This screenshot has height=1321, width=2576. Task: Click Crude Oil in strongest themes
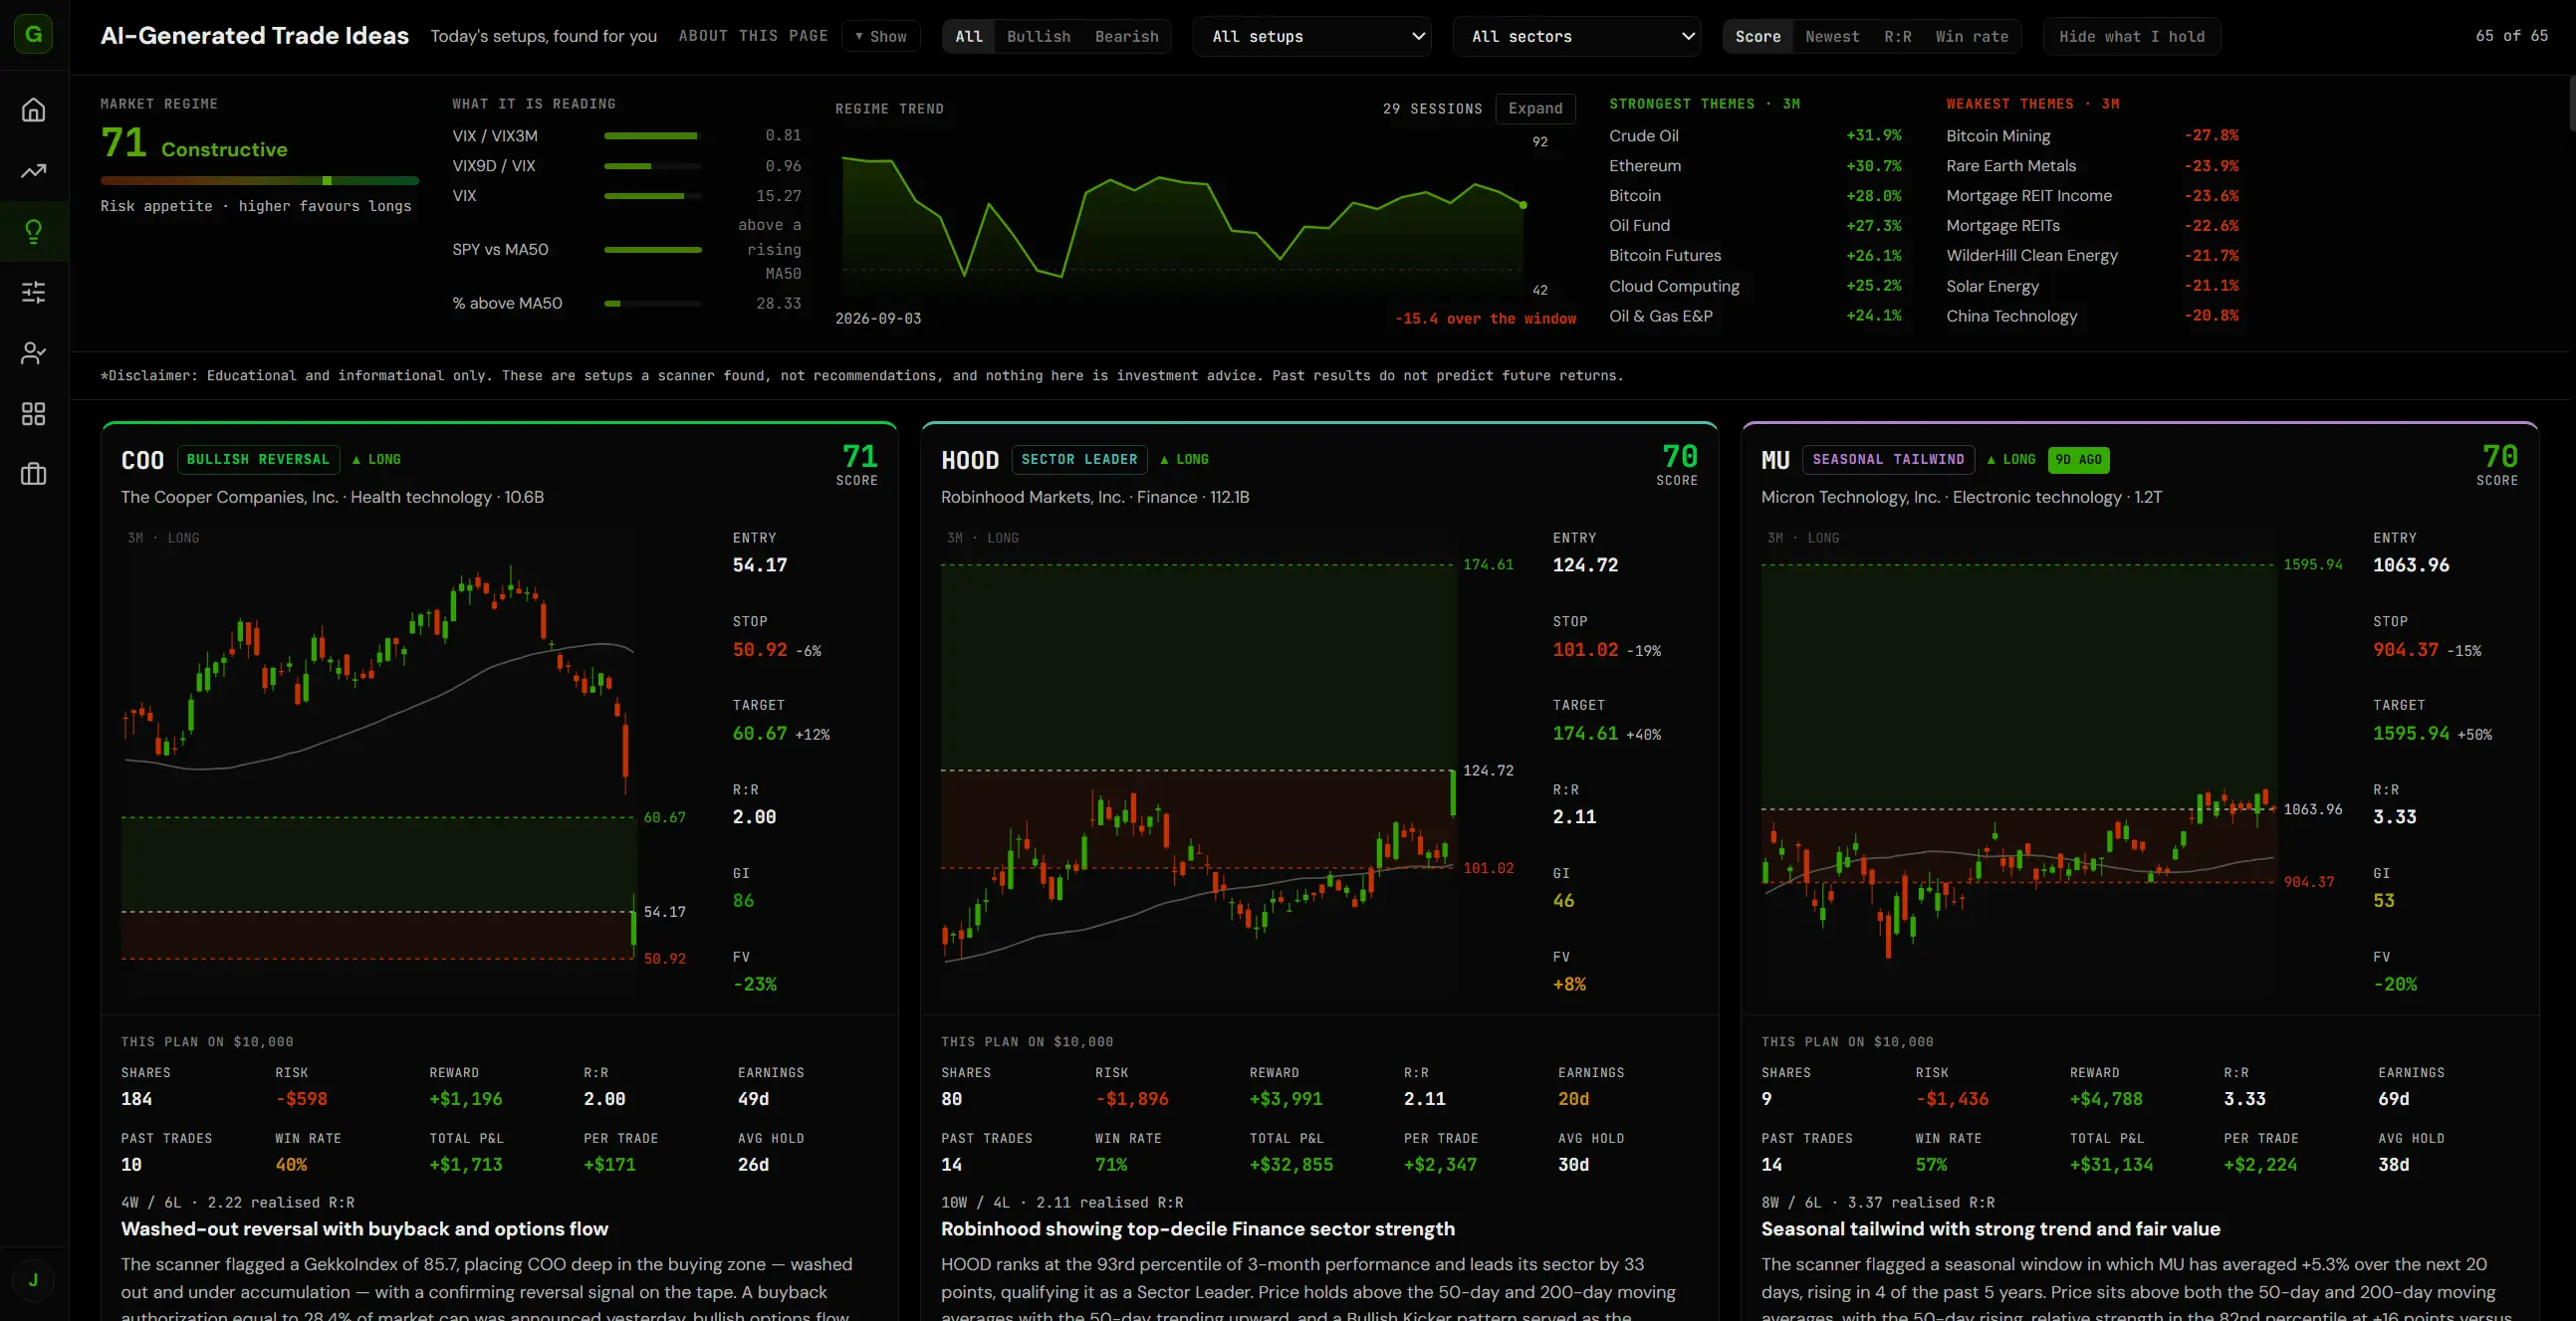click(1755, 136)
